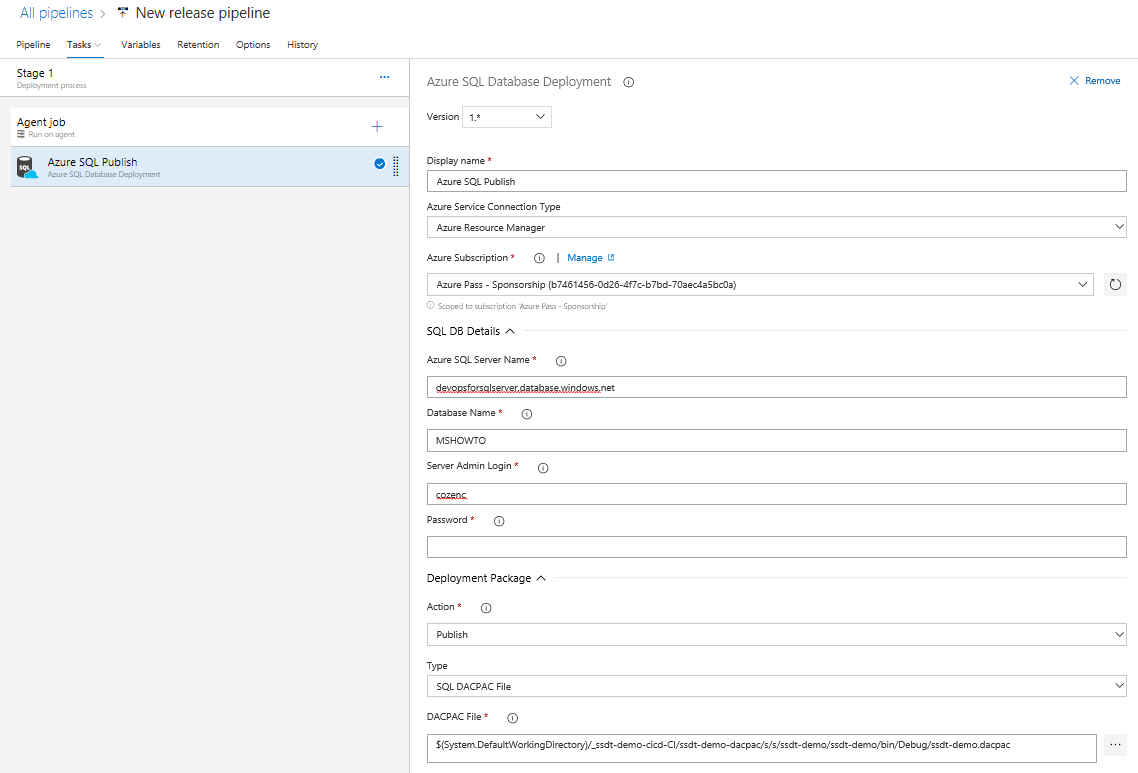Screen dimensions: 1138x773
Task: Click the scoped subscription info icon
Action: 430,306
